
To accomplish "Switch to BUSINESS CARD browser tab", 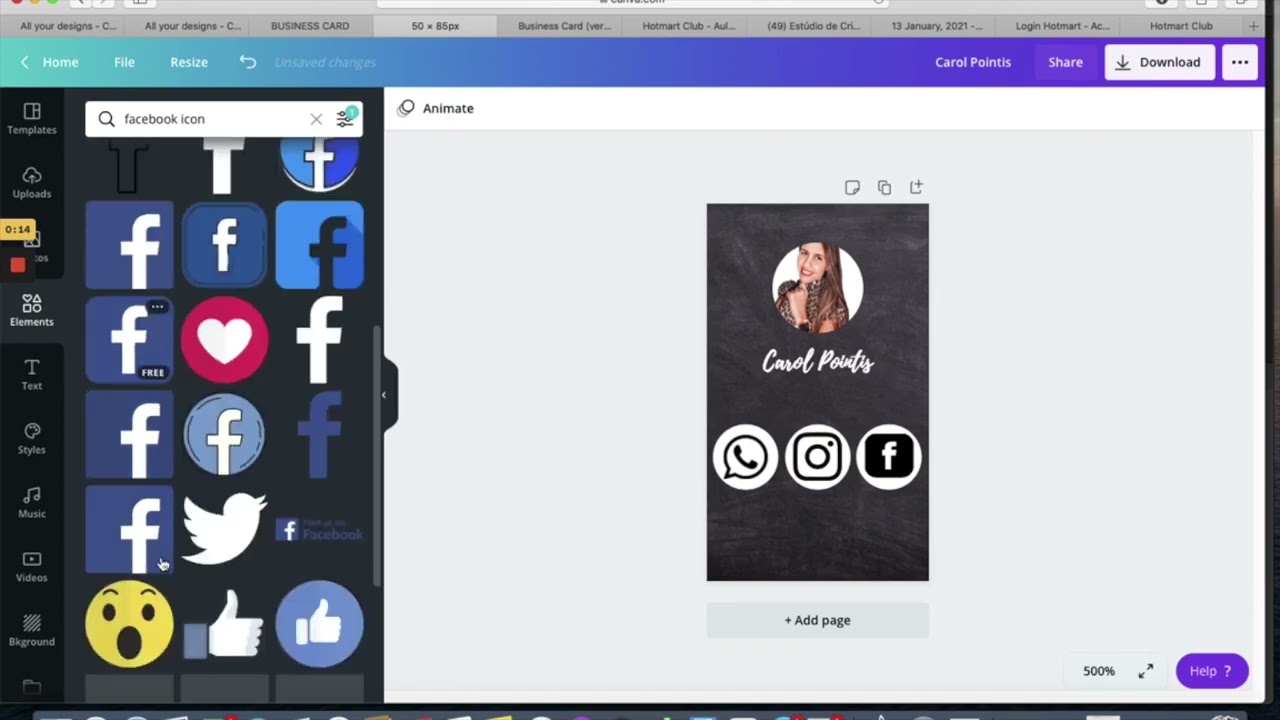I will click(x=310, y=26).
